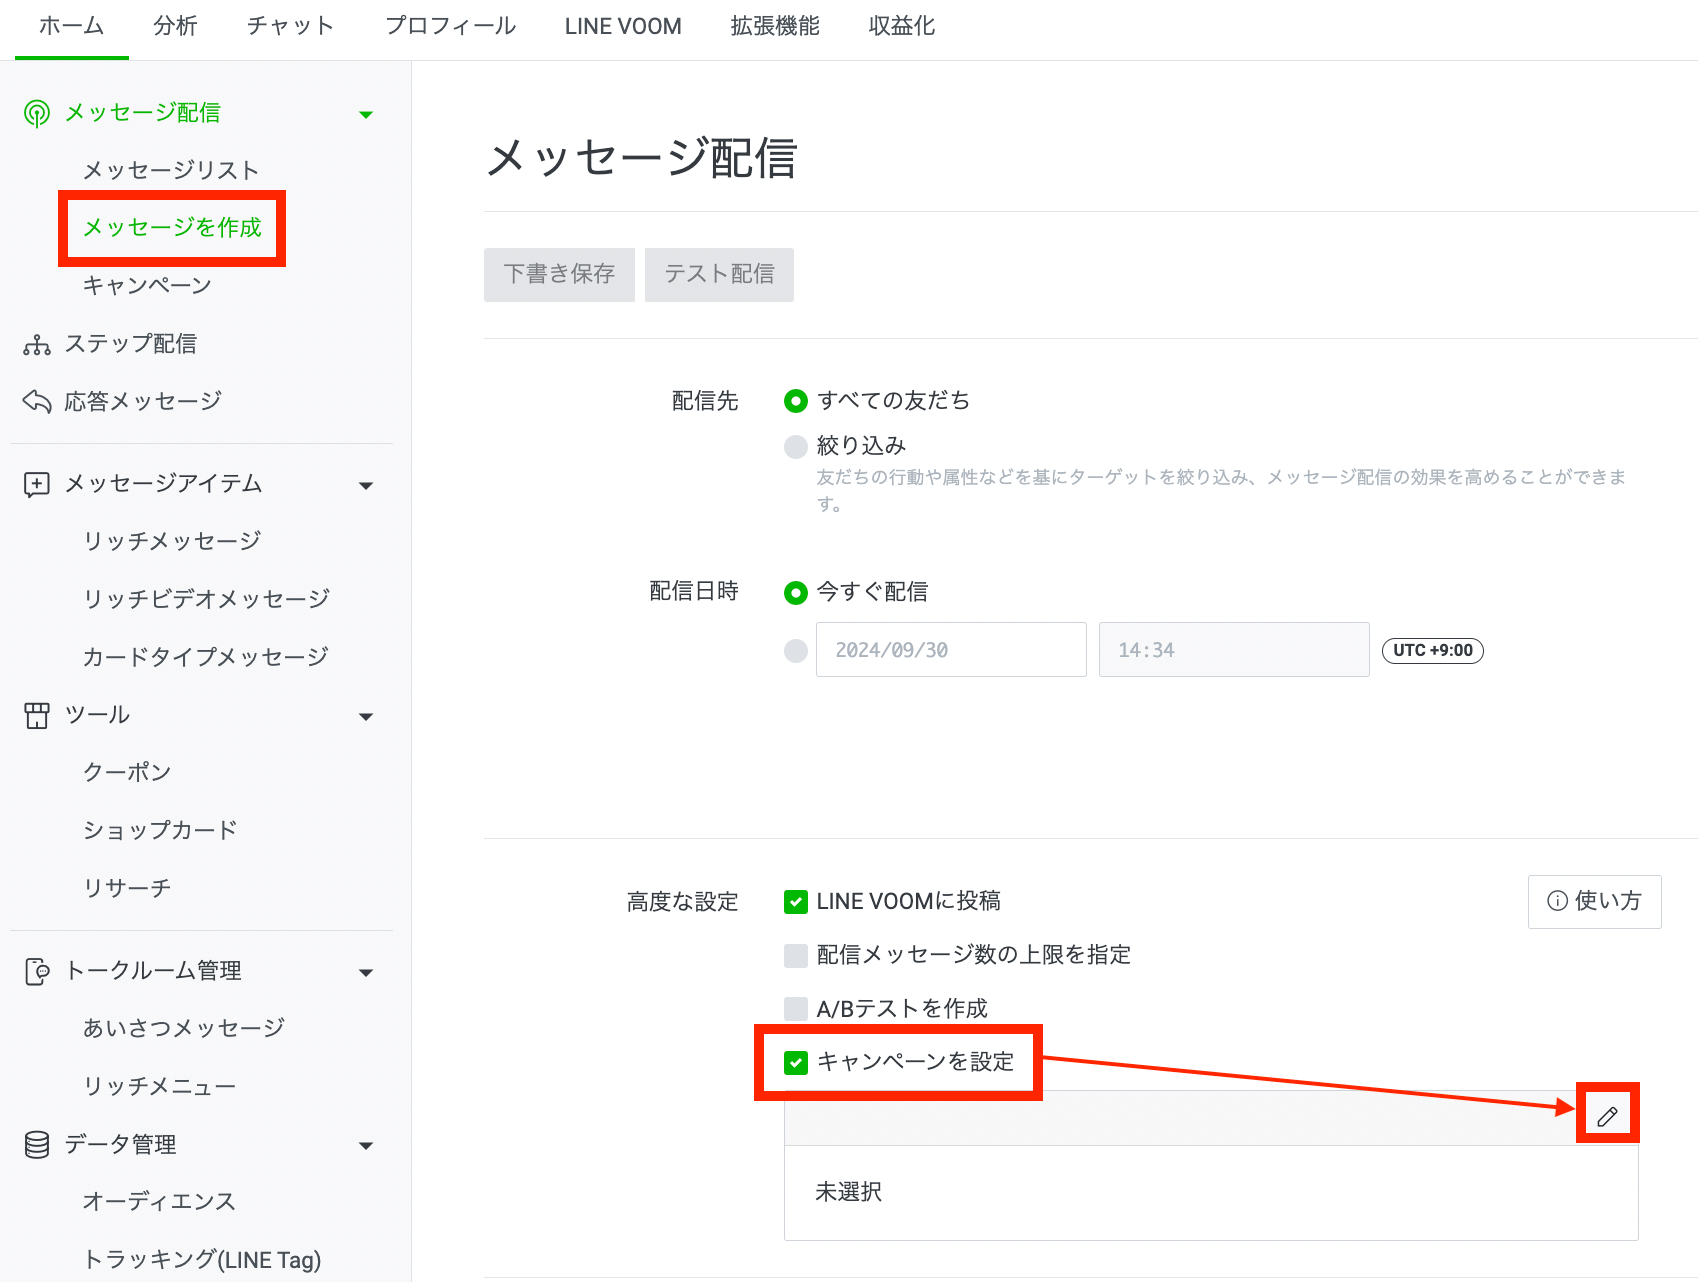The height and width of the screenshot is (1282, 1698).
Task: Uncheck LINE VOOMに投稿 checkbox
Action: [x=796, y=902]
